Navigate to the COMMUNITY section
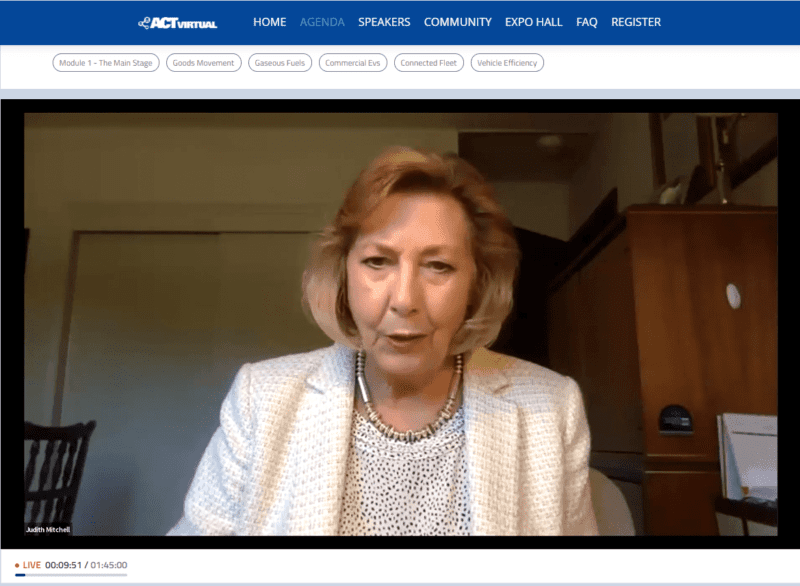The width and height of the screenshot is (800, 586). [x=457, y=22]
